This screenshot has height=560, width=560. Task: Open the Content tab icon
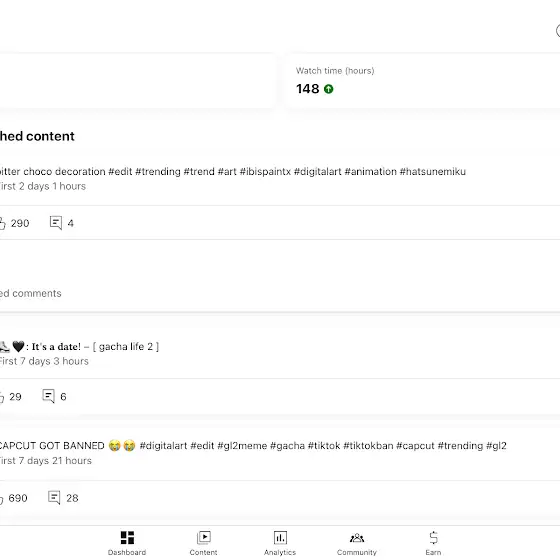point(204,538)
